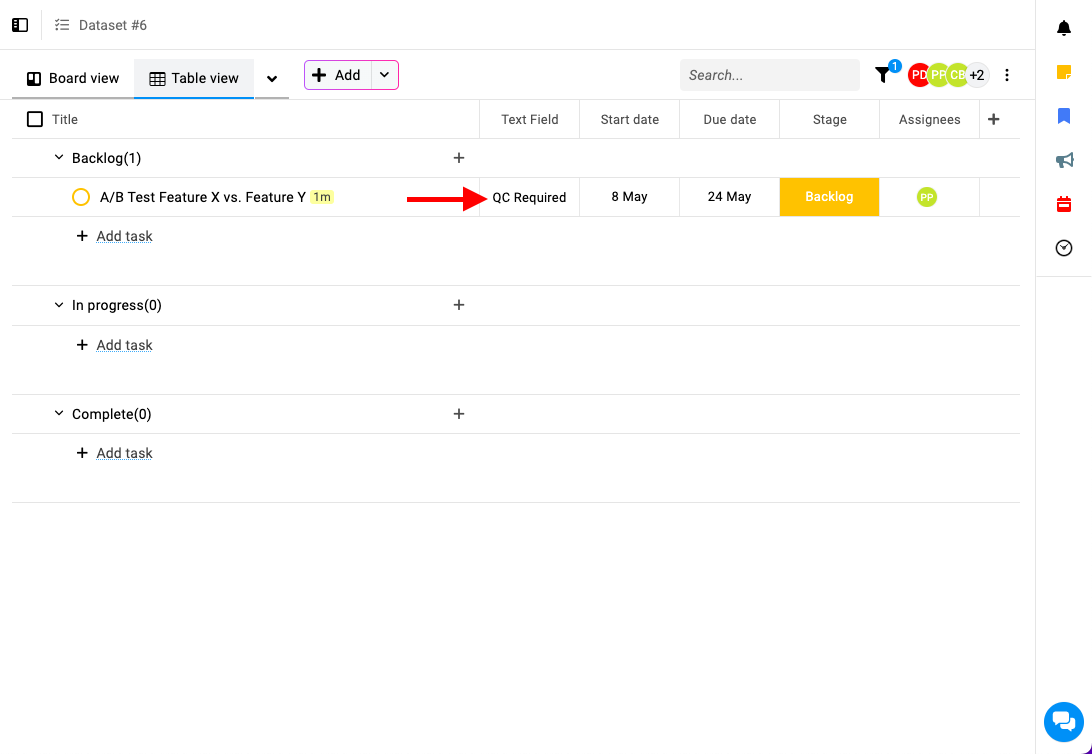Viewport: 1092px width, 754px height.
Task: Click the PP assignee avatar in task row
Action: click(926, 197)
